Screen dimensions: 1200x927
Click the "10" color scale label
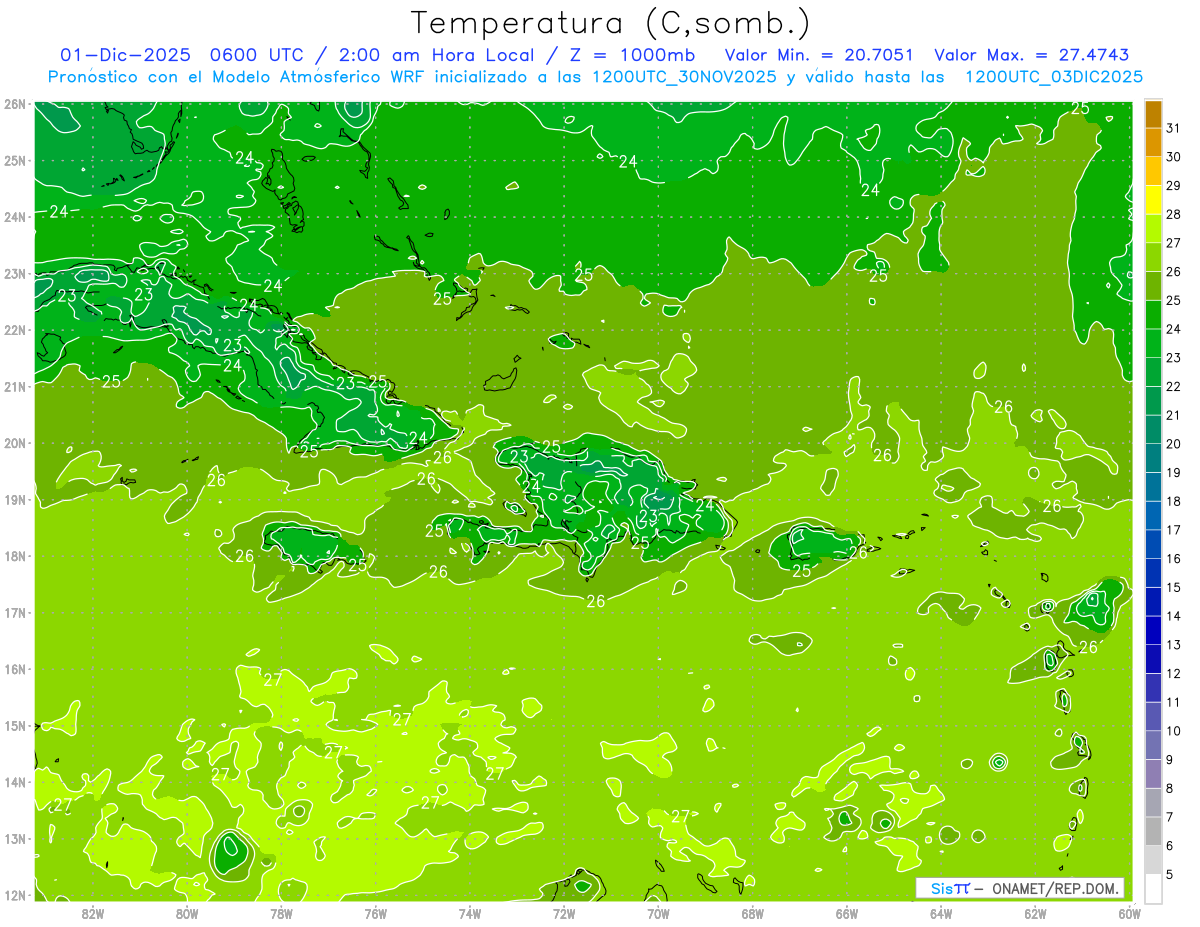coord(1174,731)
